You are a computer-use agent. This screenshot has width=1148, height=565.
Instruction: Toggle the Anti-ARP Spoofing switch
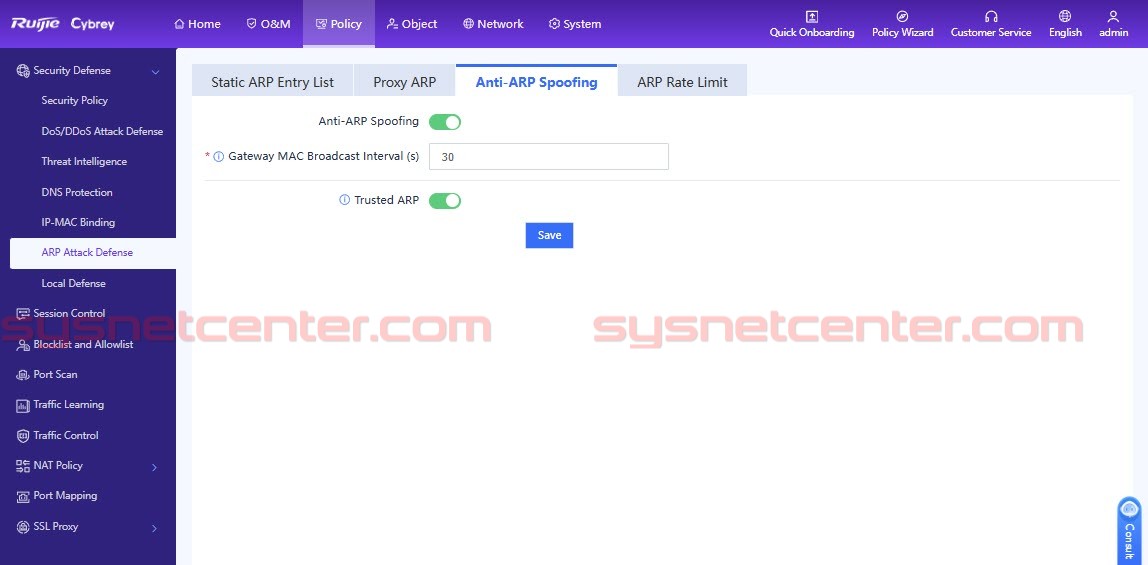coord(444,121)
